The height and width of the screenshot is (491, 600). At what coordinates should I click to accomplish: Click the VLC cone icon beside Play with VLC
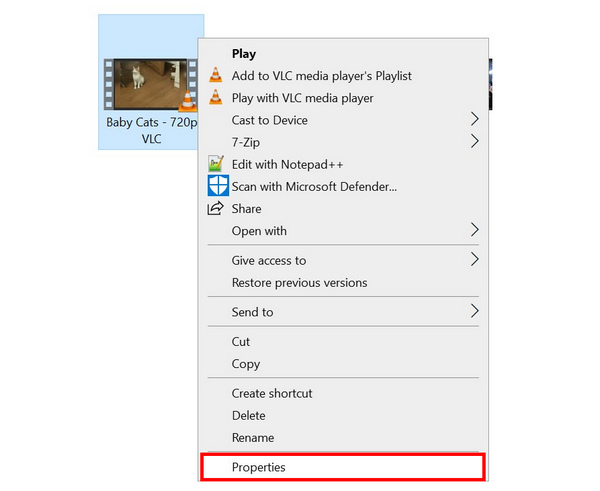(215, 97)
